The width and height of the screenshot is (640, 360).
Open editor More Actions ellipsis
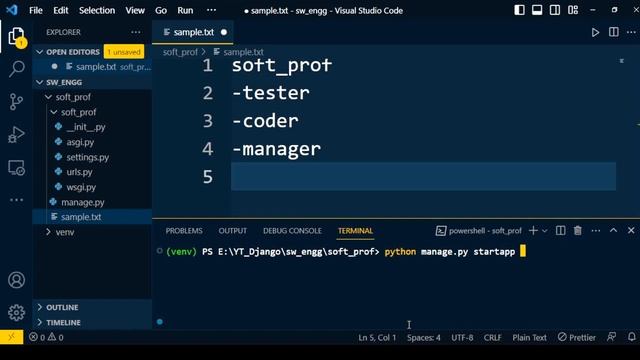(x=631, y=32)
